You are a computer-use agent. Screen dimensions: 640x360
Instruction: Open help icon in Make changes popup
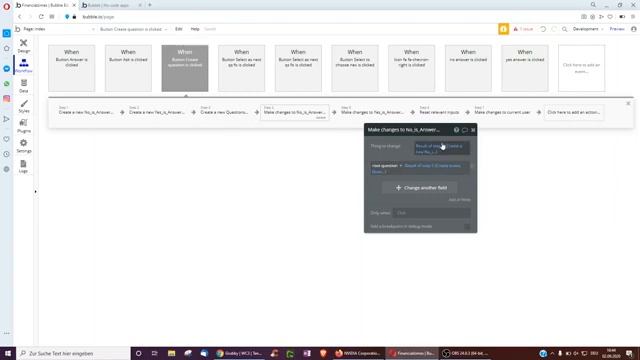(x=456, y=130)
